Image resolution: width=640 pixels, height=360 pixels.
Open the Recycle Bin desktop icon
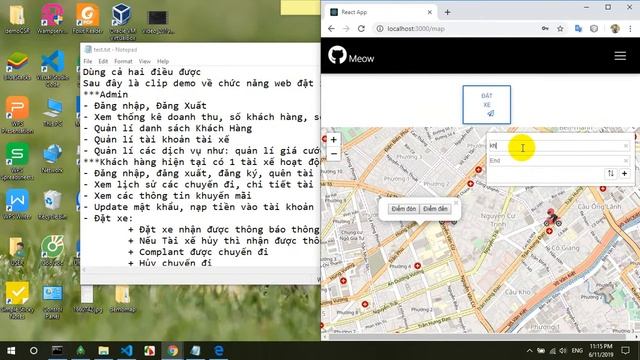[52, 204]
